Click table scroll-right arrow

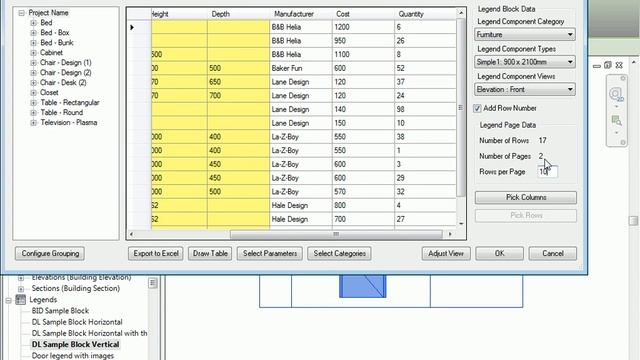coord(450,234)
